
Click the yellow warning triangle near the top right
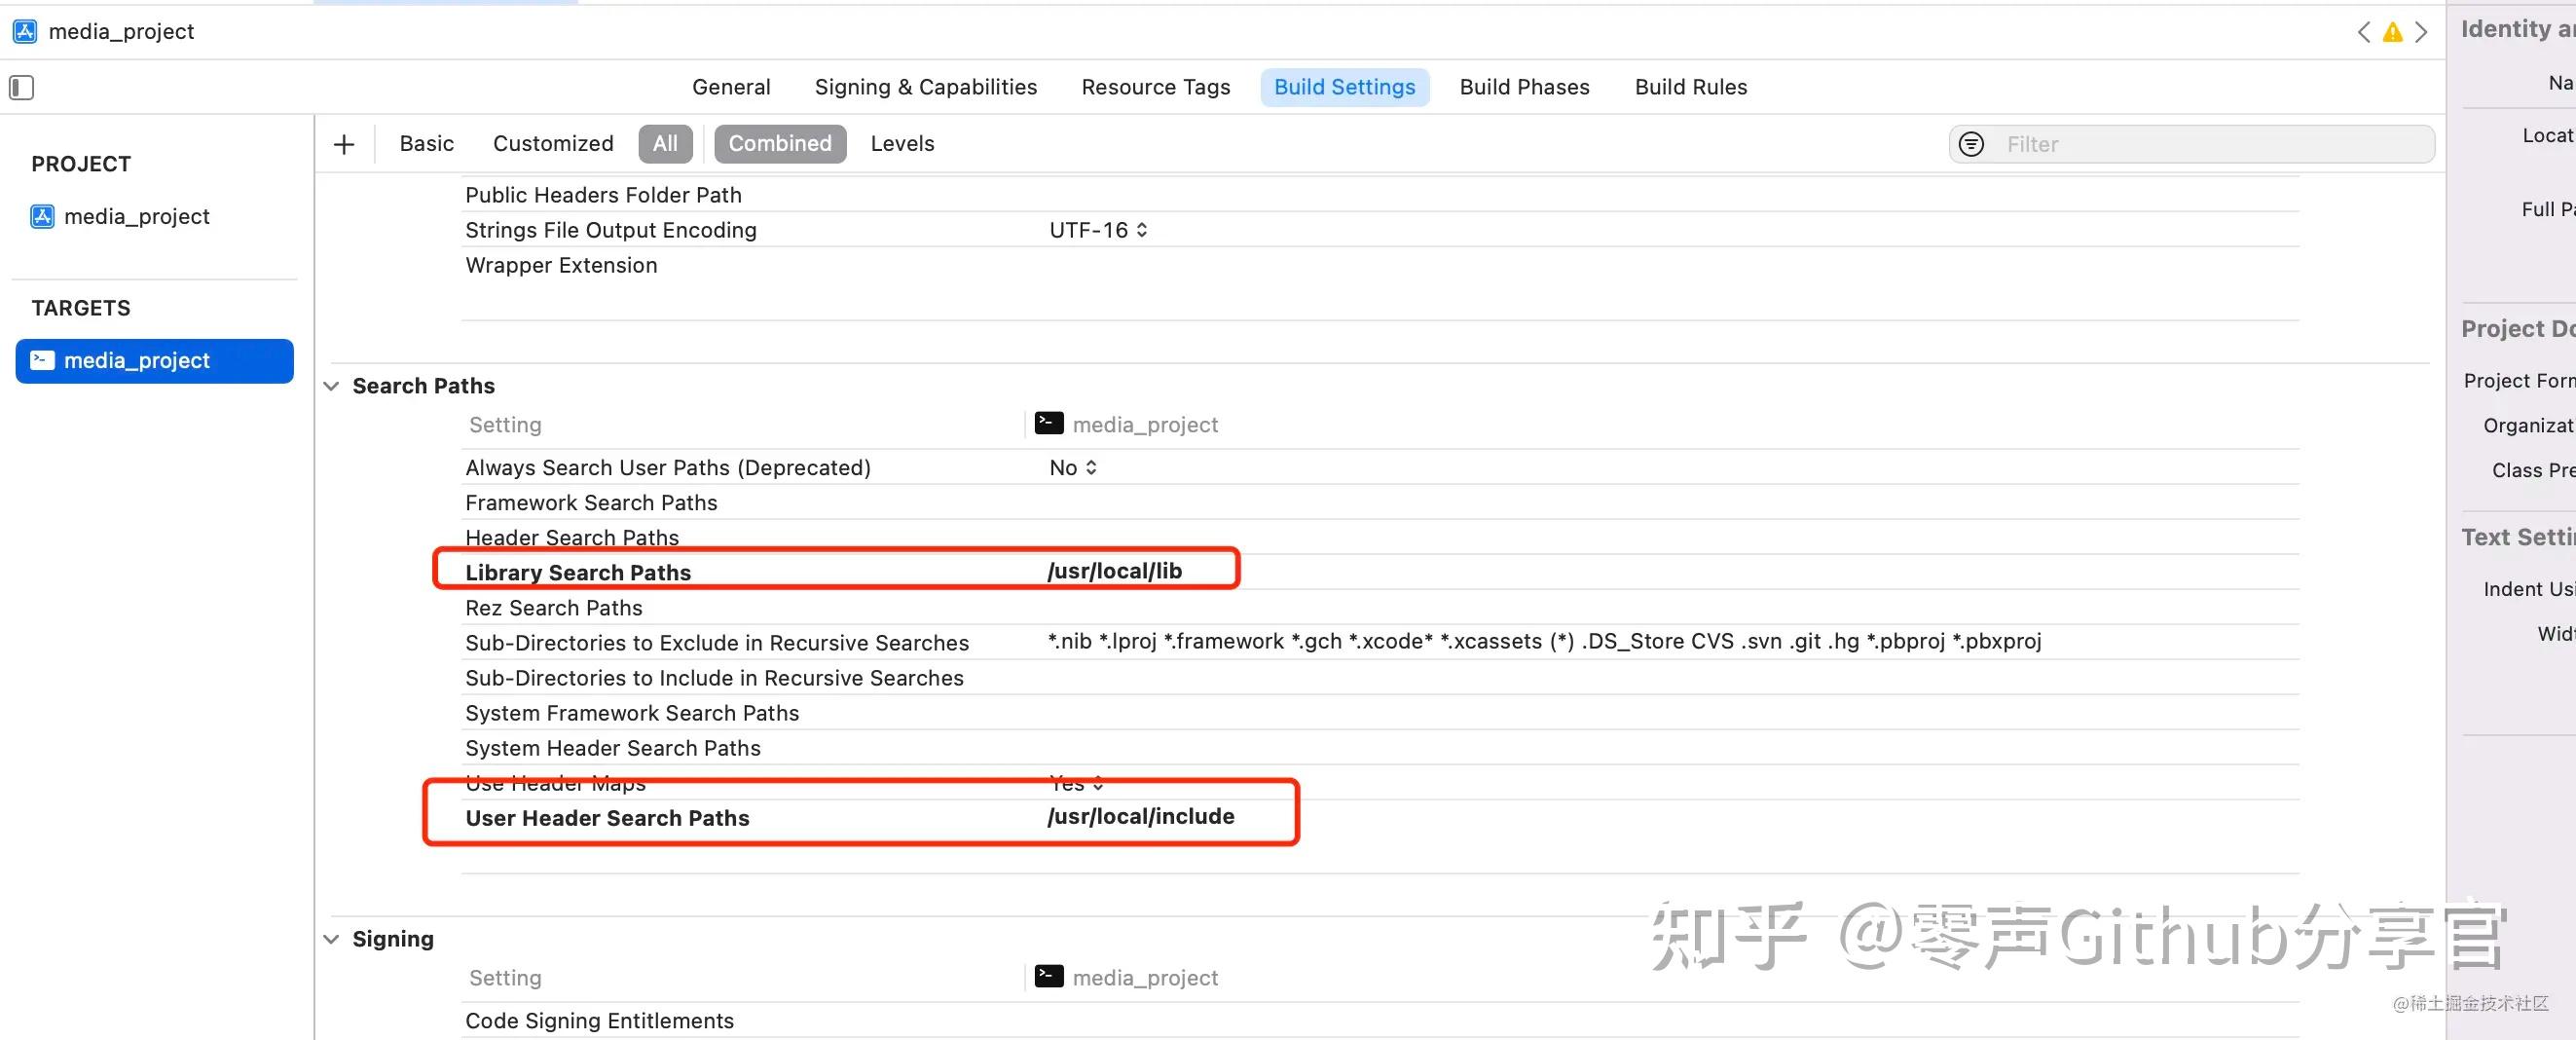pos(2392,32)
